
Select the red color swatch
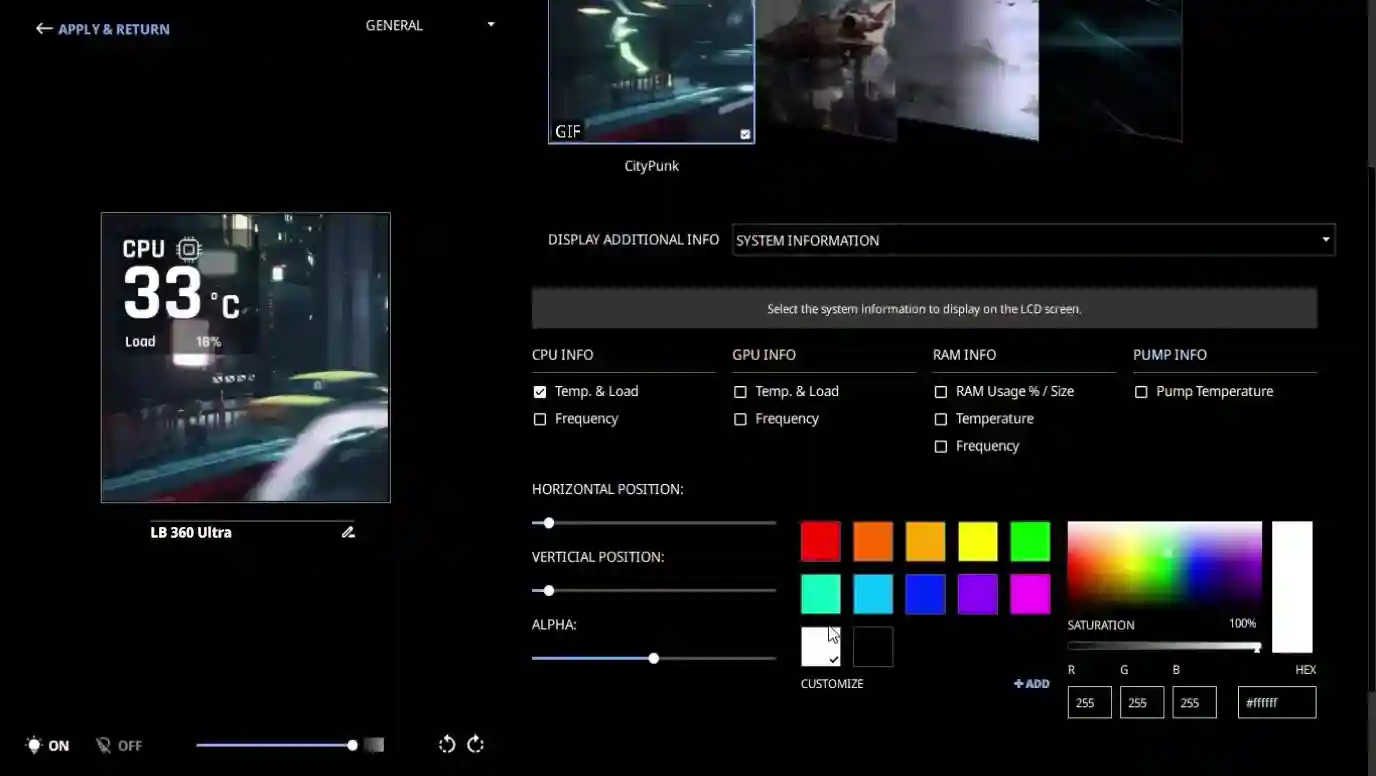click(x=819, y=541)
